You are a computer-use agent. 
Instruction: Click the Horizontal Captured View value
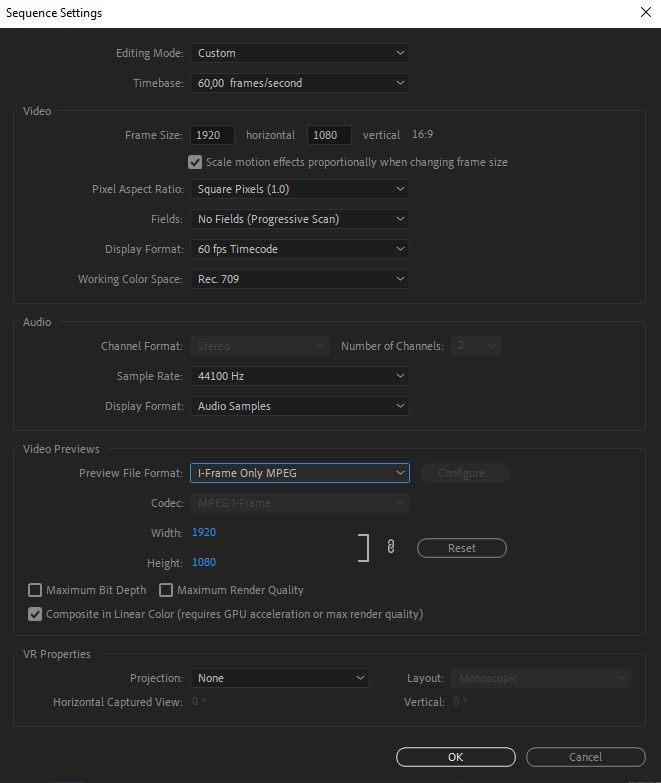(x=199, y=702)
